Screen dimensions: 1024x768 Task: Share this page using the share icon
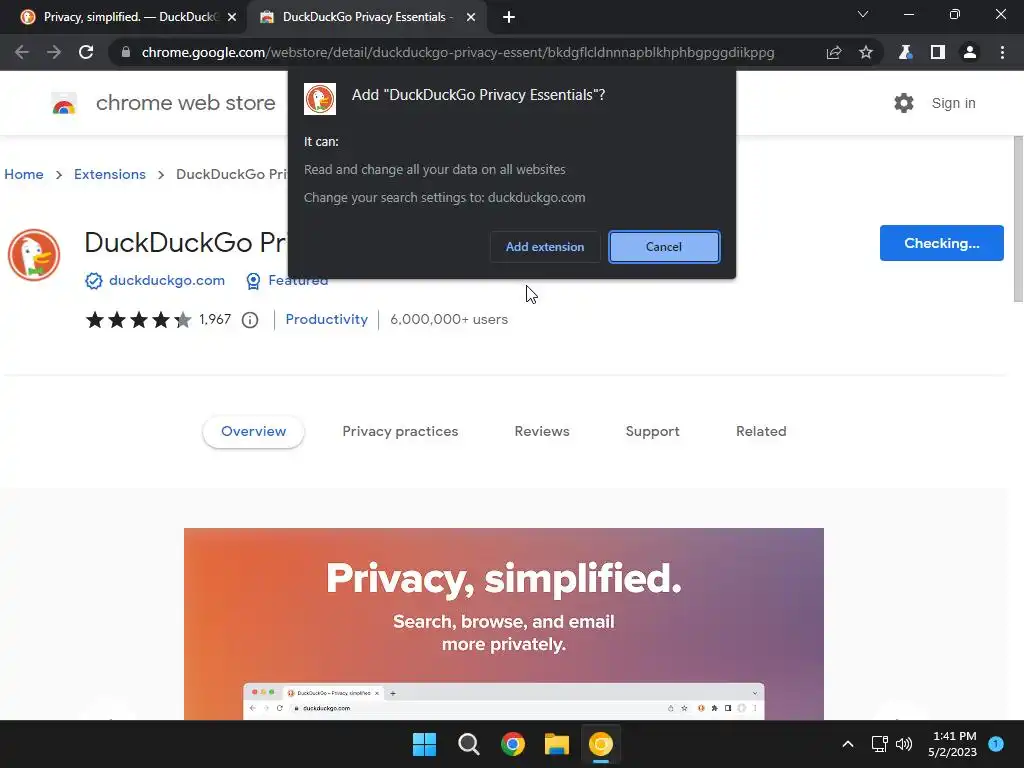pos(833,52)
